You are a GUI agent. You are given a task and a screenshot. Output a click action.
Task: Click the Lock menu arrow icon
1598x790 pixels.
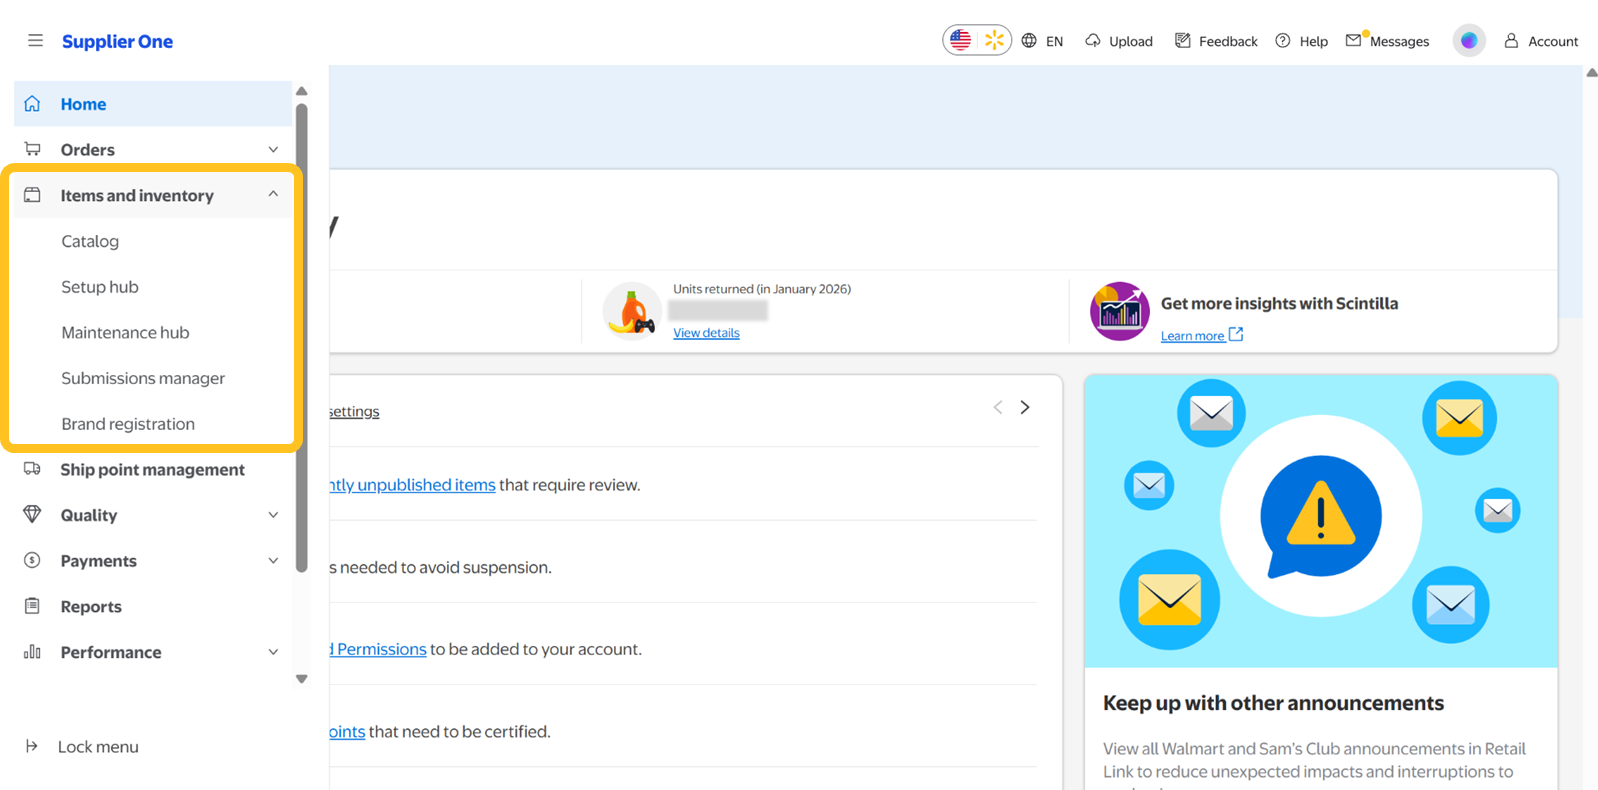coord(32,746)
